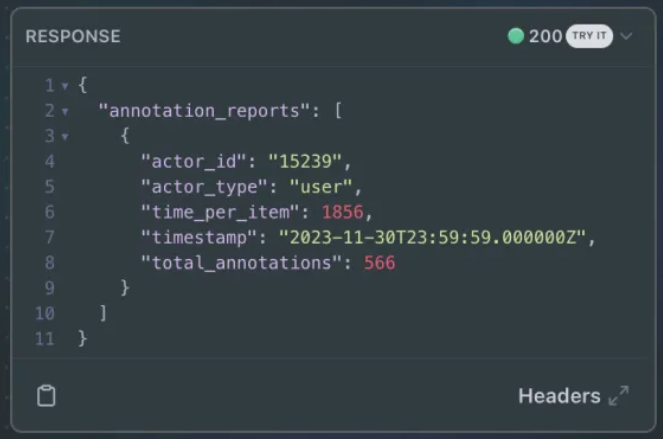Screen dimensions: 663x439
Task: Click the actor_id value "15239"
Action: pyautogui.click(x=305, y=162)
